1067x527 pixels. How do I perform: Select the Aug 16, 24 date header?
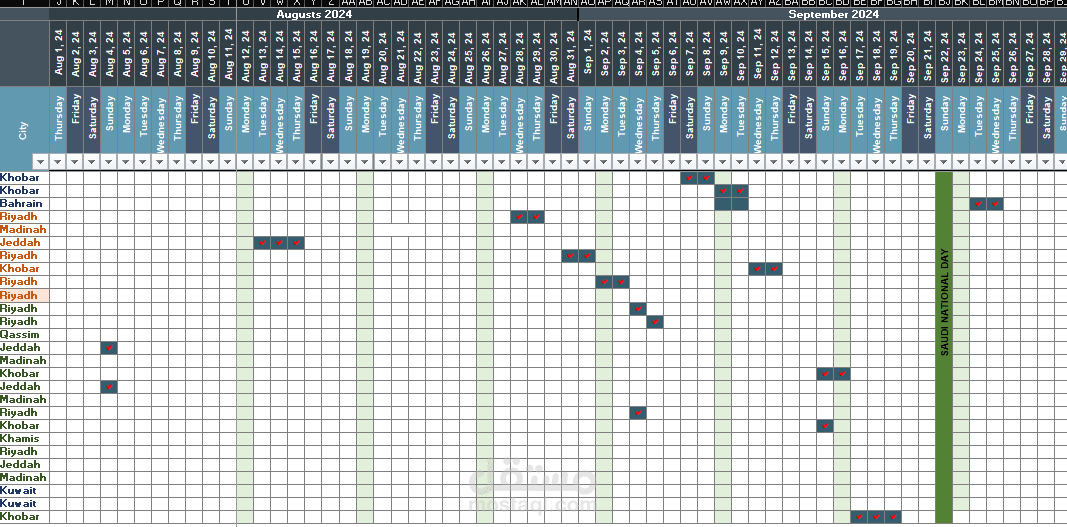click(x=314, y=53)
